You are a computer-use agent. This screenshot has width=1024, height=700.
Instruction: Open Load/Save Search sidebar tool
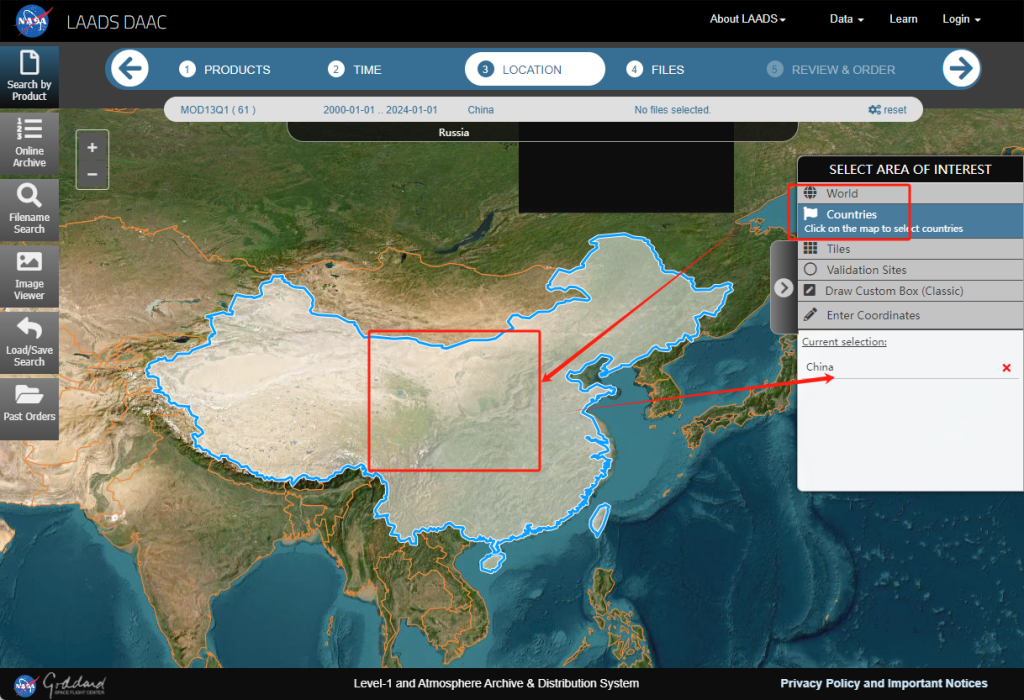pyautogui.click(x=29, y=343)
